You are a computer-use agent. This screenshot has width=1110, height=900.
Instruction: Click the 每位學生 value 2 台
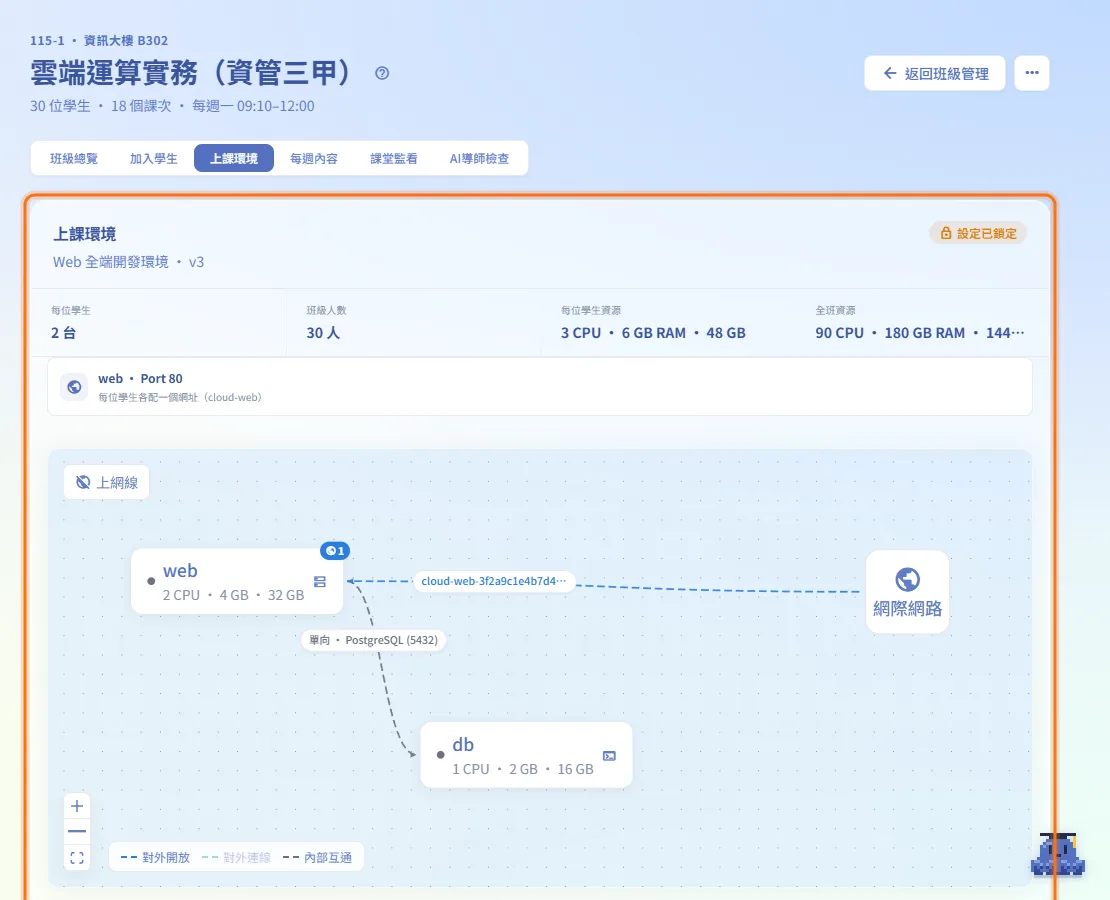point(64,333)
